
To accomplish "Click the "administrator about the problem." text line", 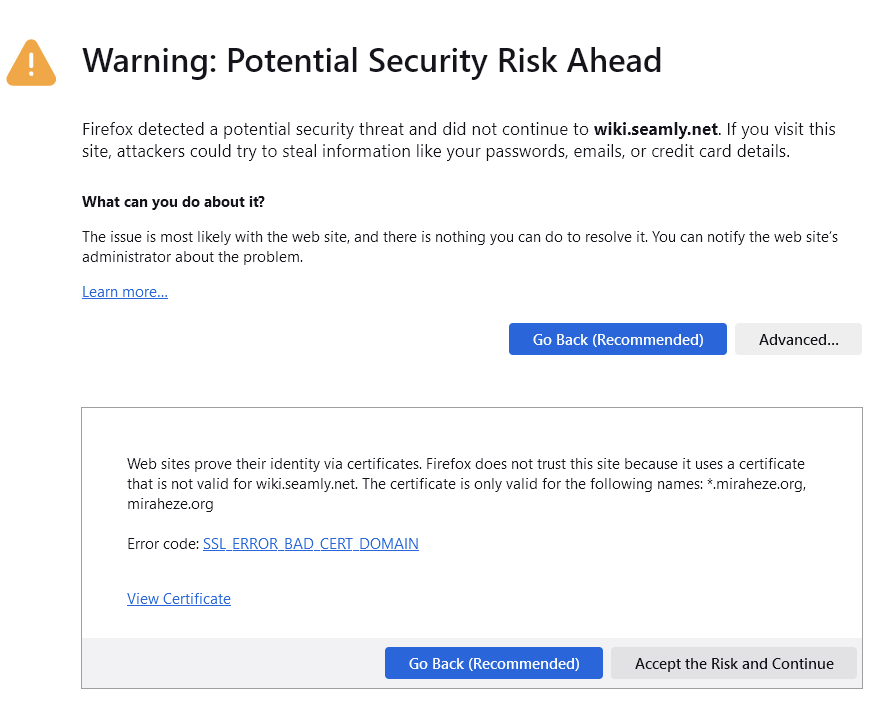I will [192, 256].
